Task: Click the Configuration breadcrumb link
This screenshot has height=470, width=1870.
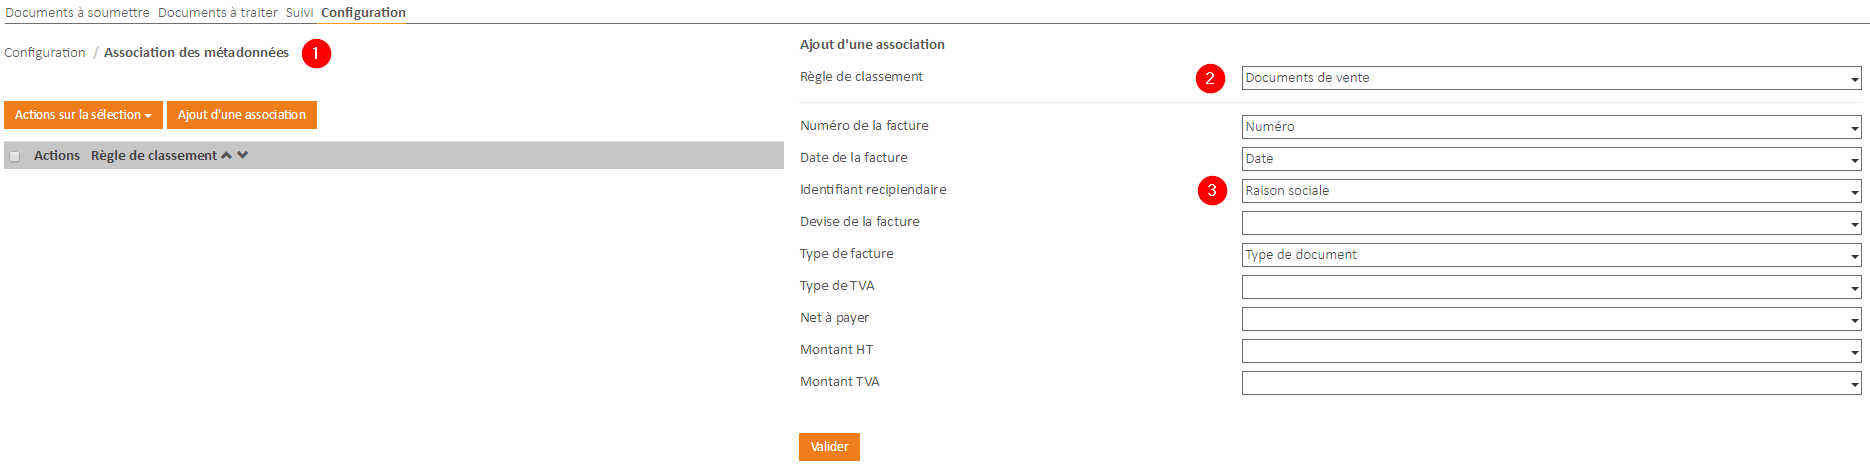Action: [x=45, y=52]
